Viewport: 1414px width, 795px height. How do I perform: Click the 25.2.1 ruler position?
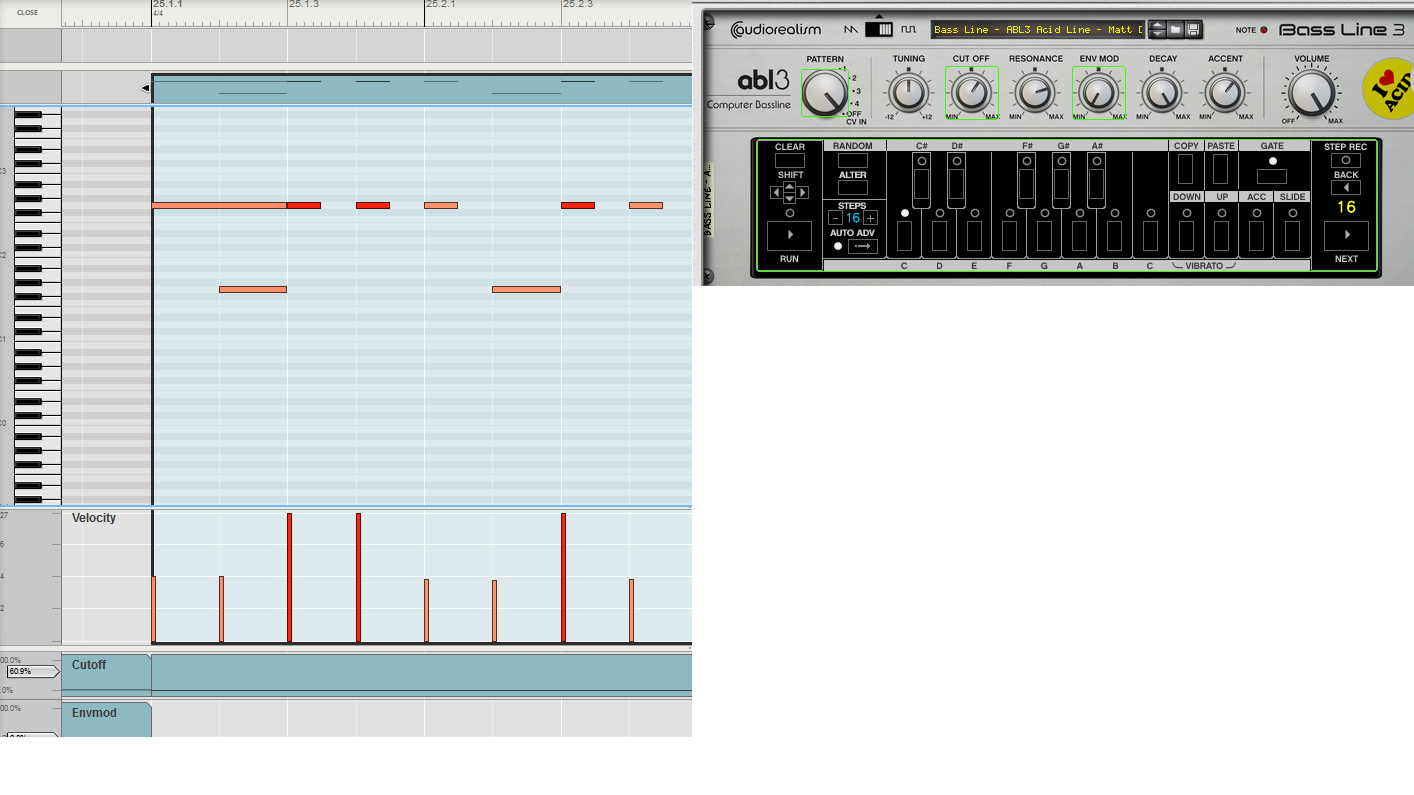click(x=440, y=5)
